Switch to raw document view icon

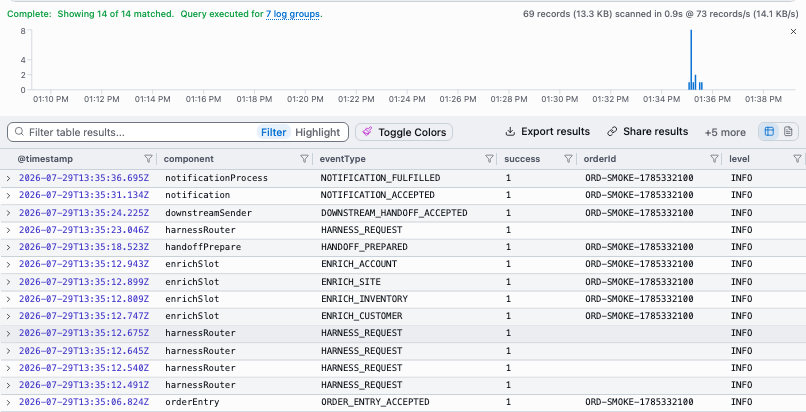[788, 132]
